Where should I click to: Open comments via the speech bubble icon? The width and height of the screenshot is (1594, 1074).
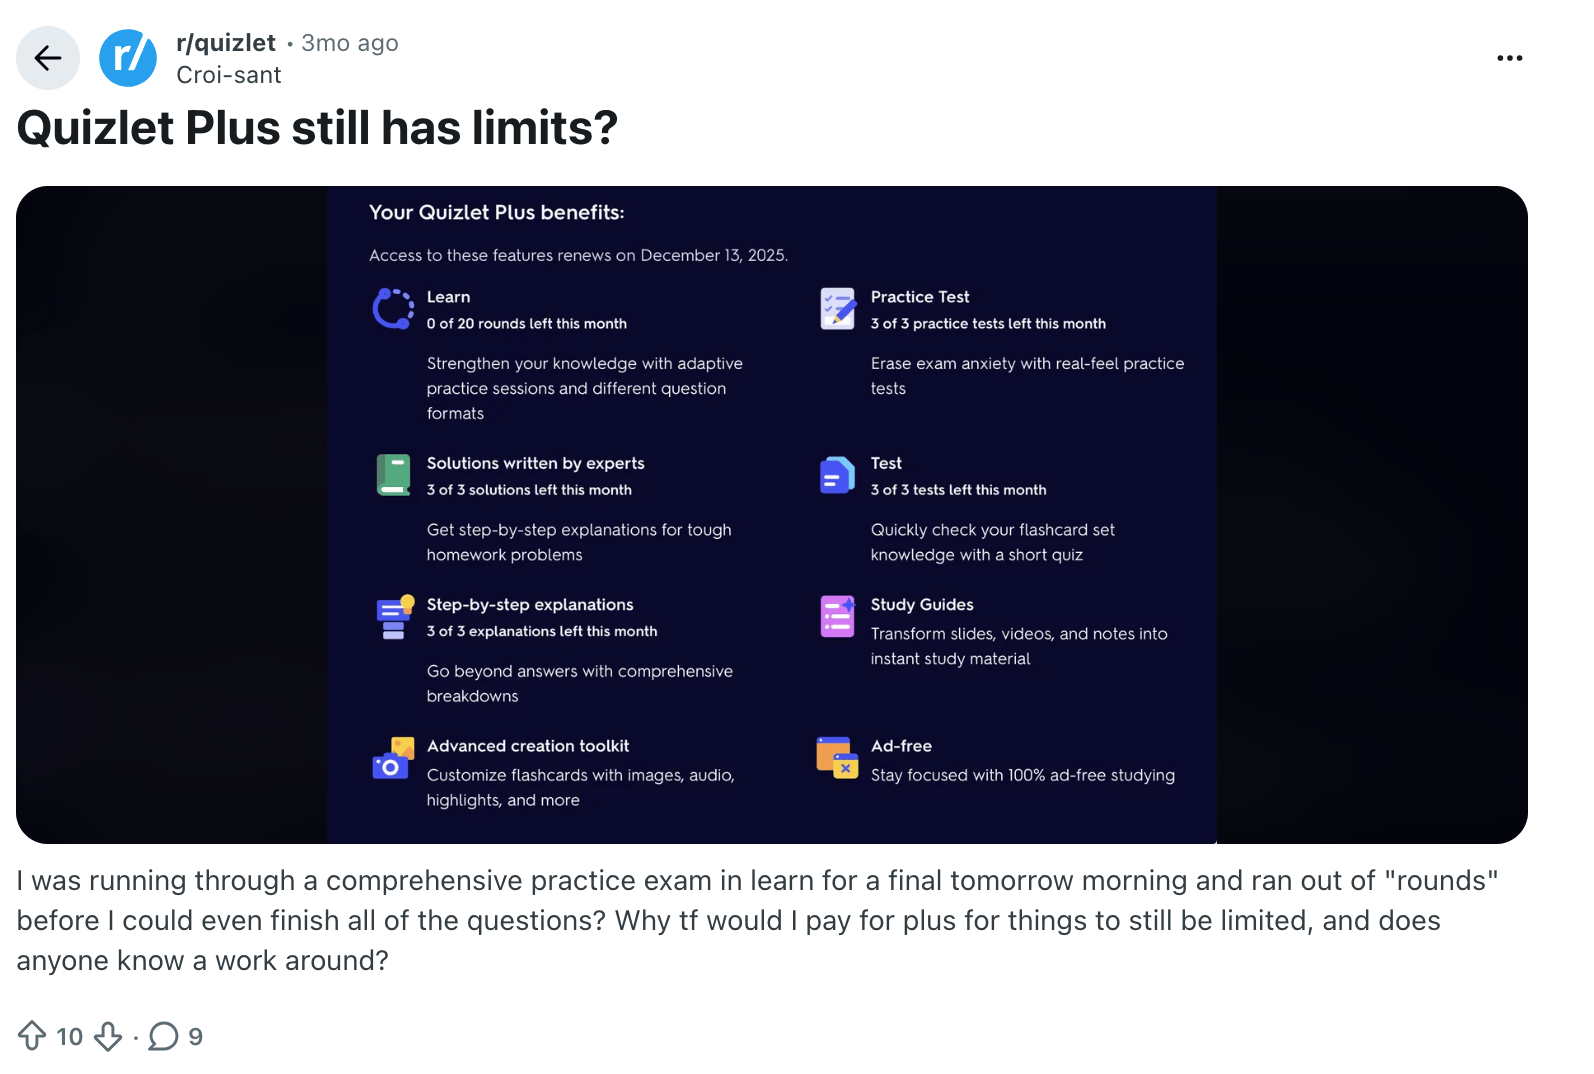coord(163,1036)
